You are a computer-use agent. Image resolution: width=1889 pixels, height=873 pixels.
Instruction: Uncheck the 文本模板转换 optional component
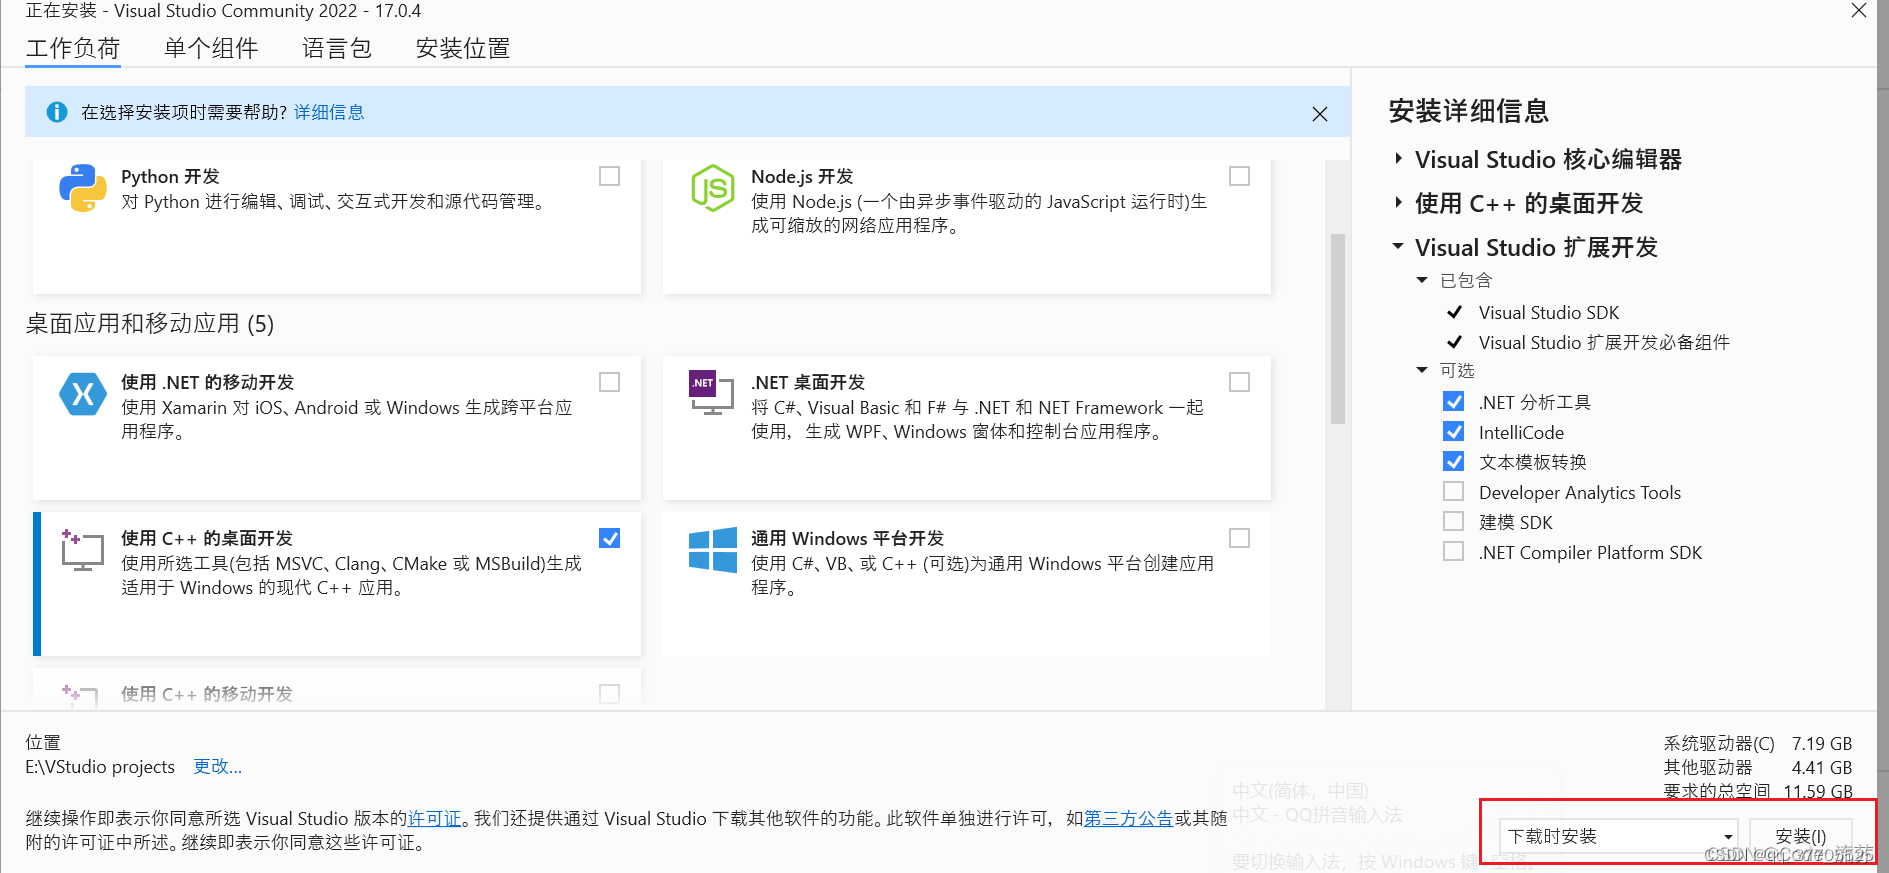point(1454,462)
